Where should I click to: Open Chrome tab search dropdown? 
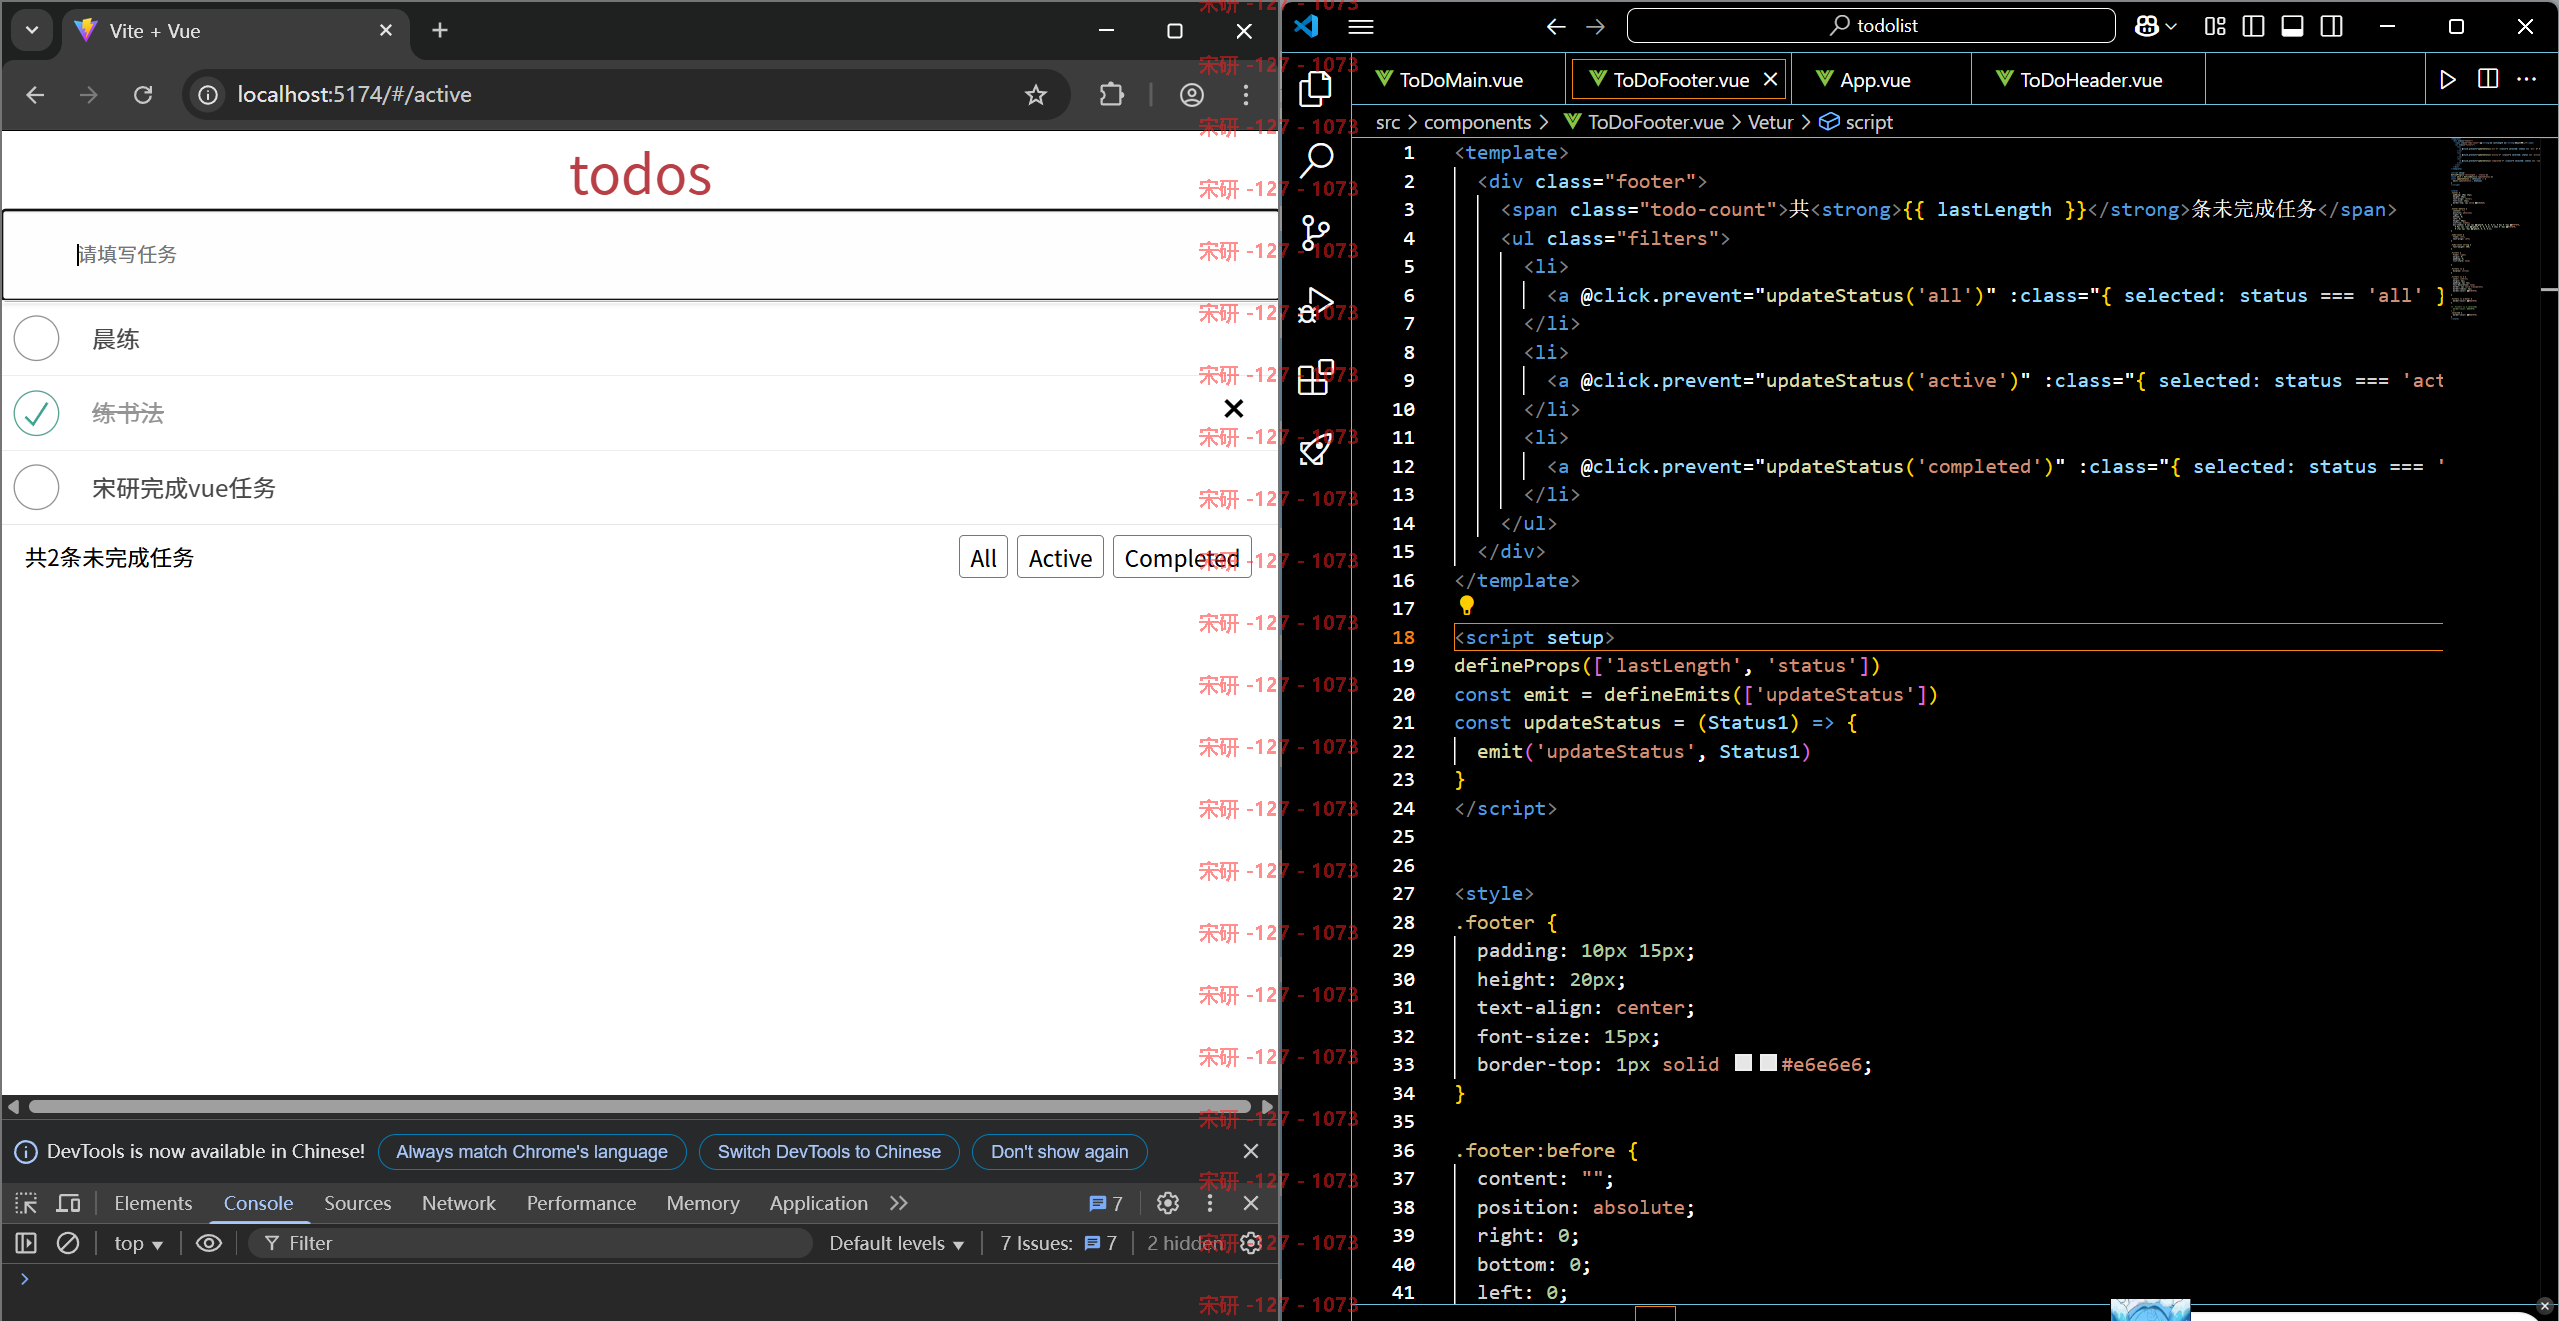pyautogui.click(x=32, y=30)
